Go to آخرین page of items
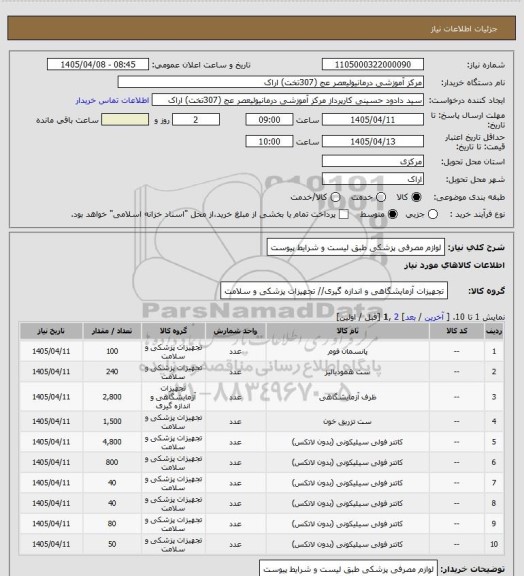The image size is (524, 576). (x=434, y=317)
